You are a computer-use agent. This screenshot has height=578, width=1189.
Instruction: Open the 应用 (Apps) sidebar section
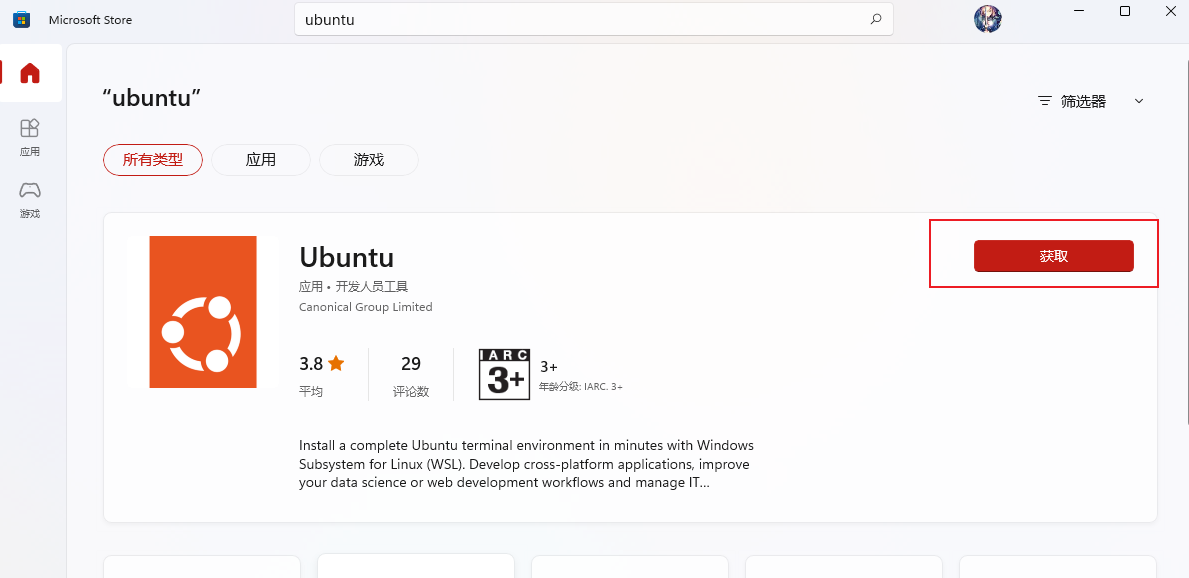pos(30,137)
